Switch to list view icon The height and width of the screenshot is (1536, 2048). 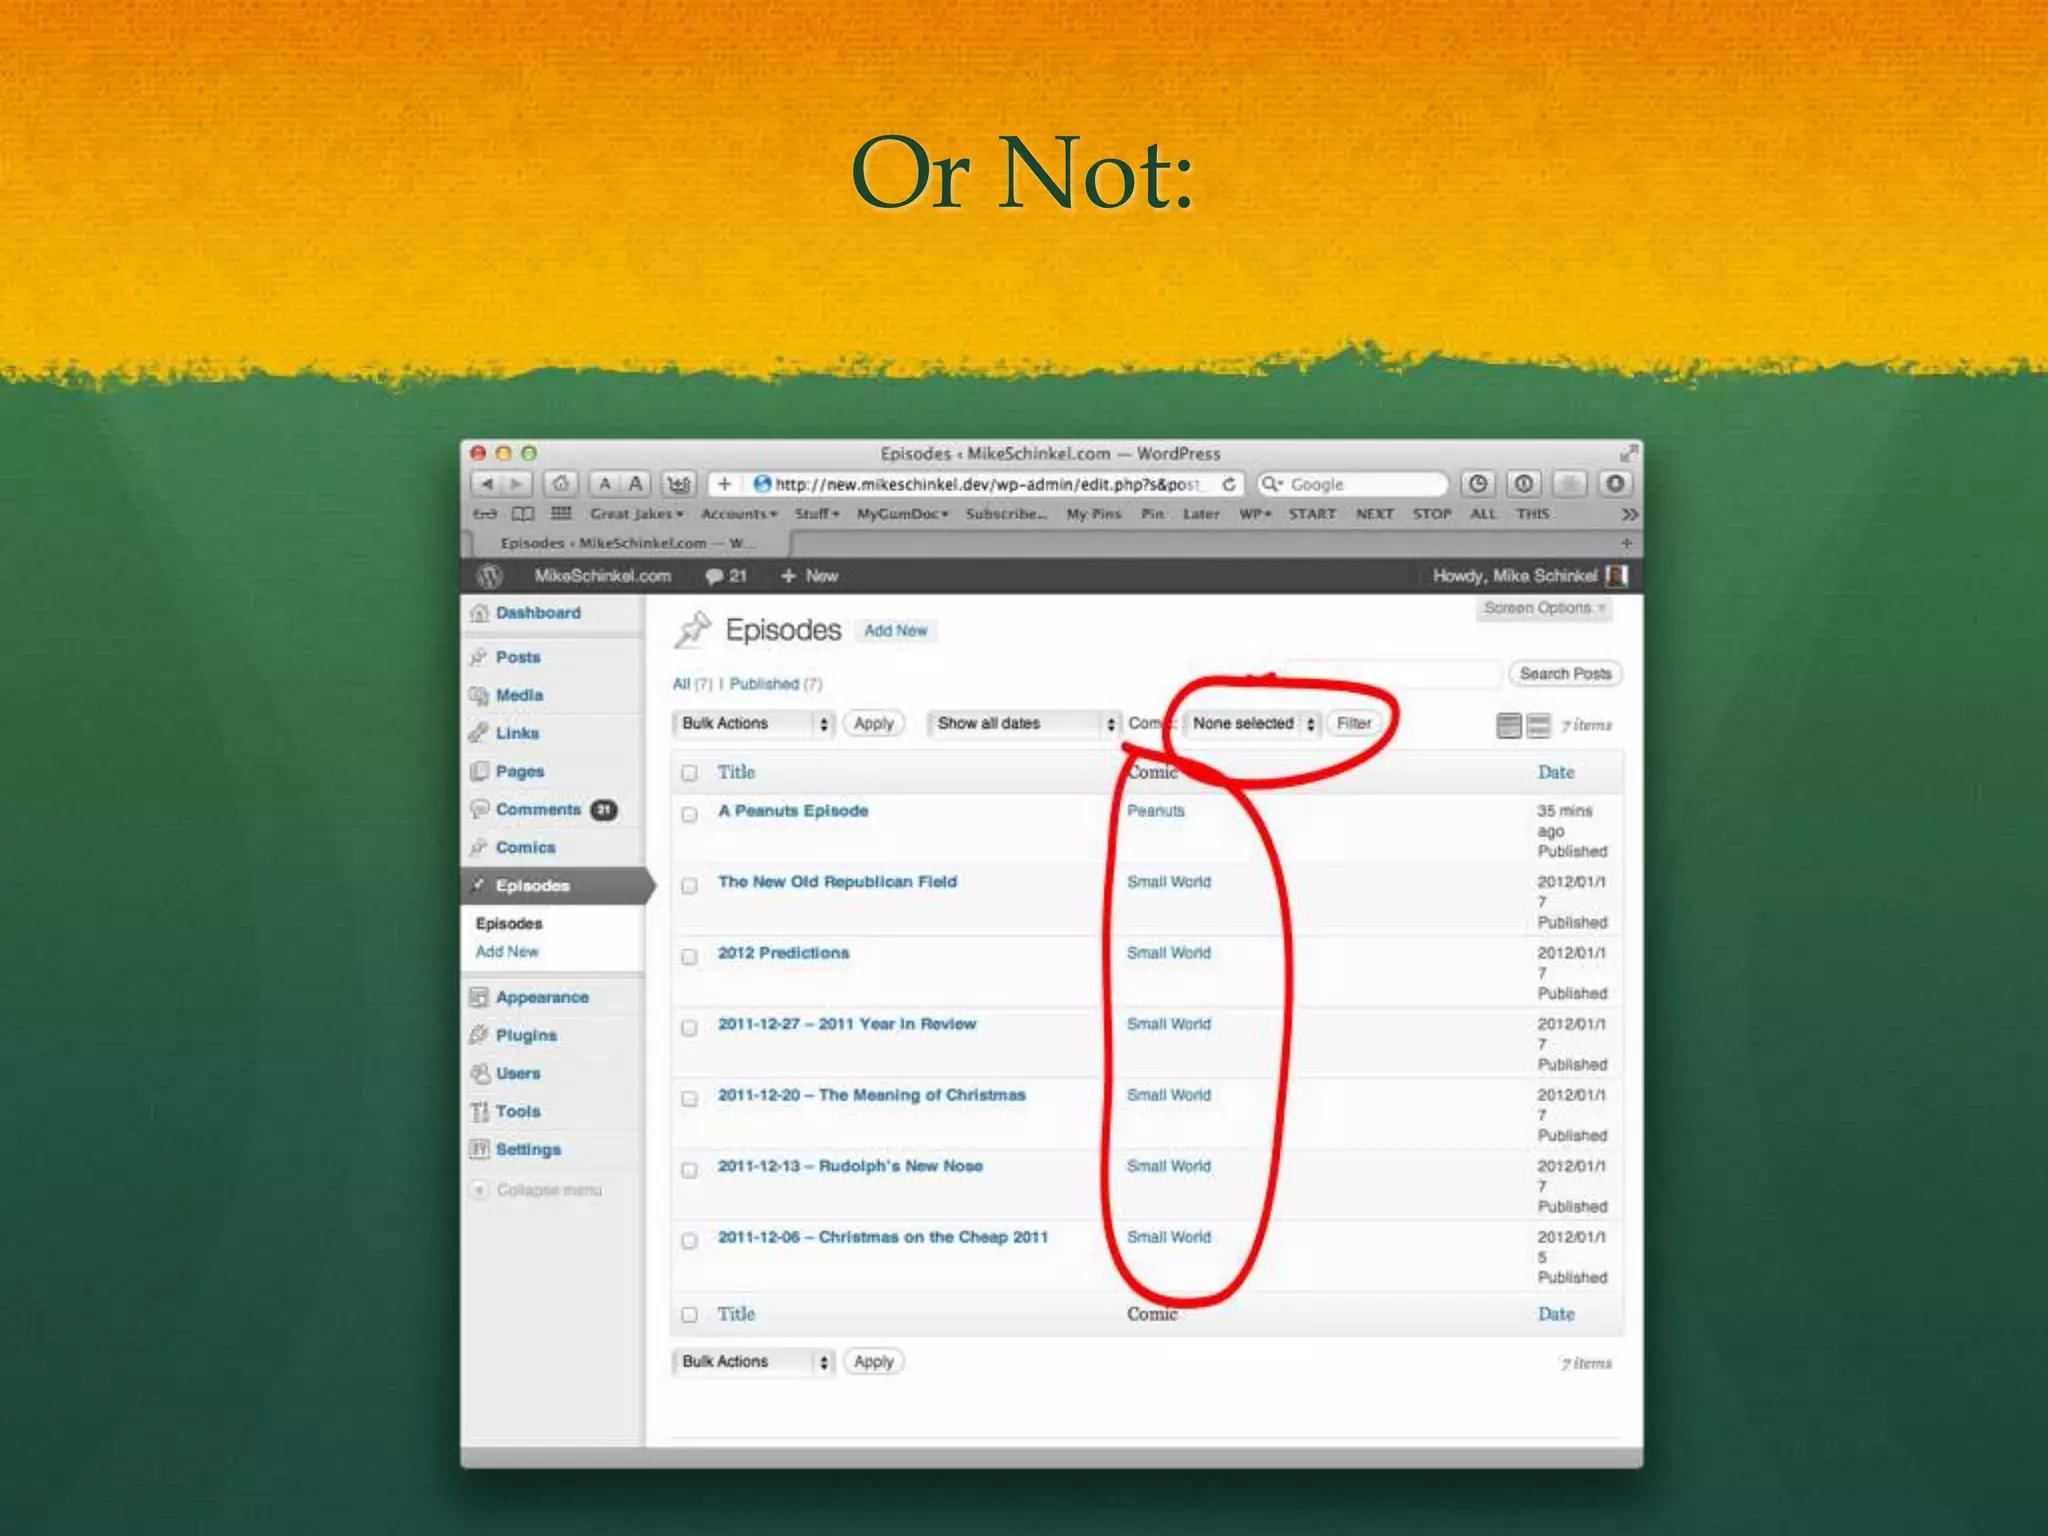tap(1508, 725)
